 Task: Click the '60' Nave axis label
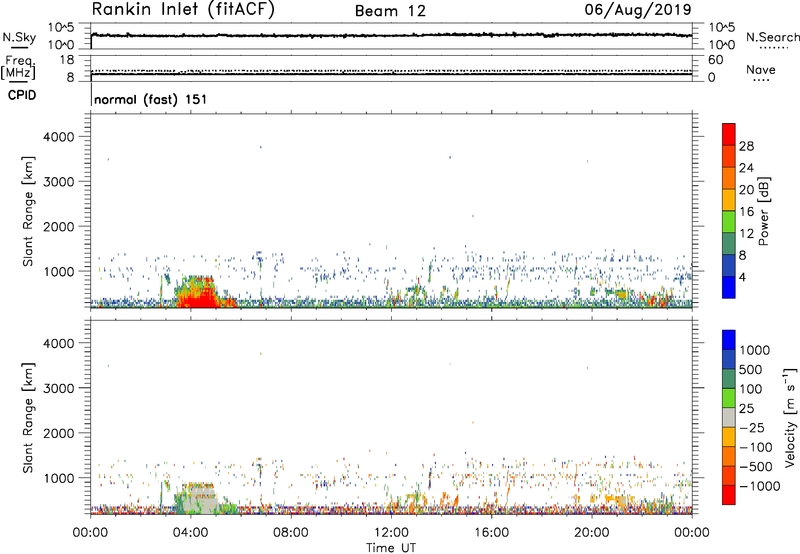click(715, 60)
